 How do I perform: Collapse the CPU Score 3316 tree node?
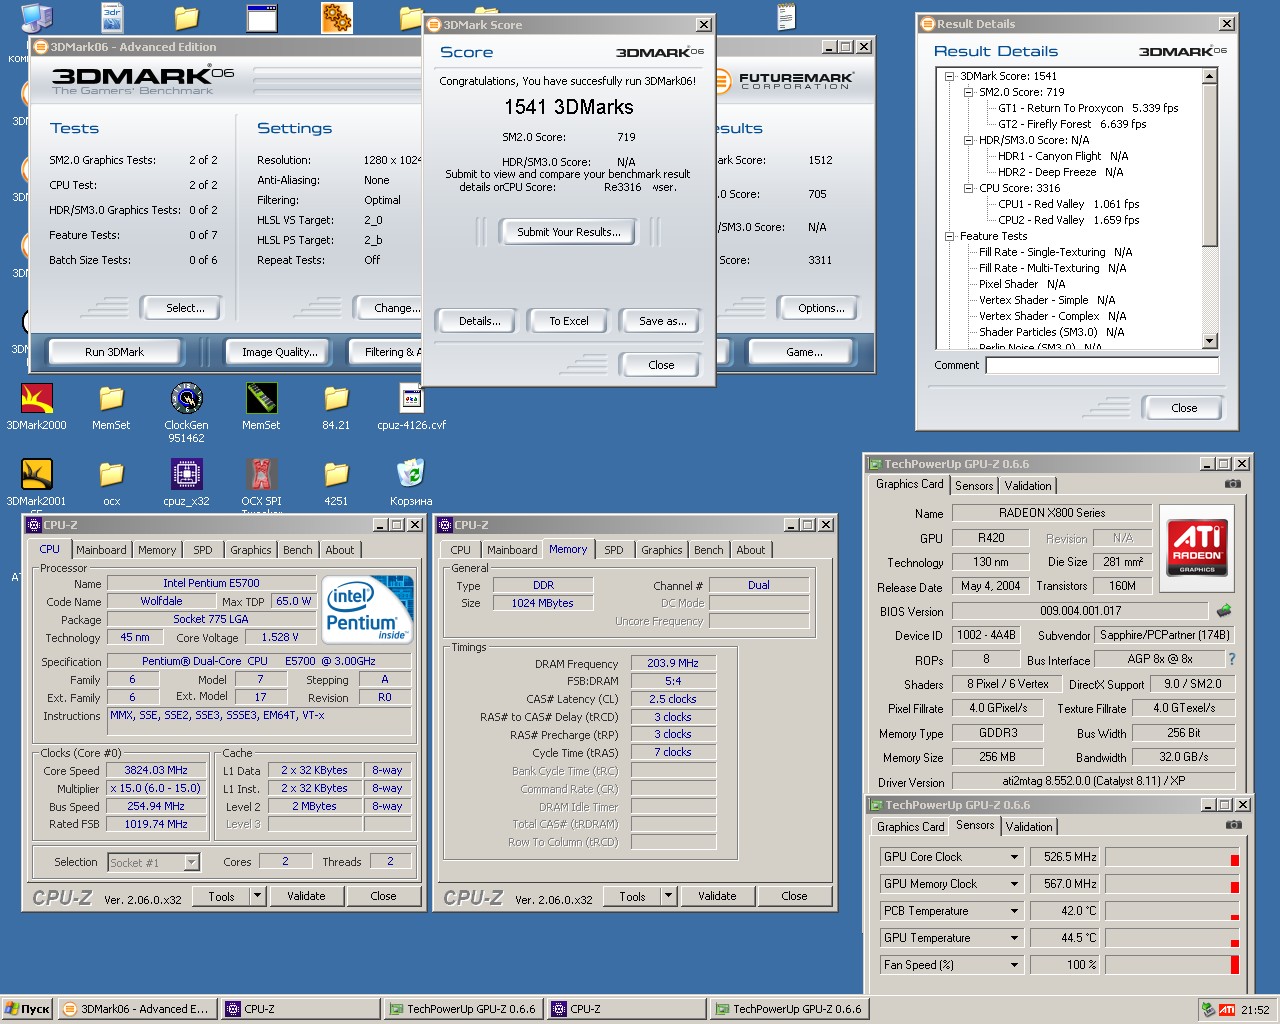(x=969, y=188)
